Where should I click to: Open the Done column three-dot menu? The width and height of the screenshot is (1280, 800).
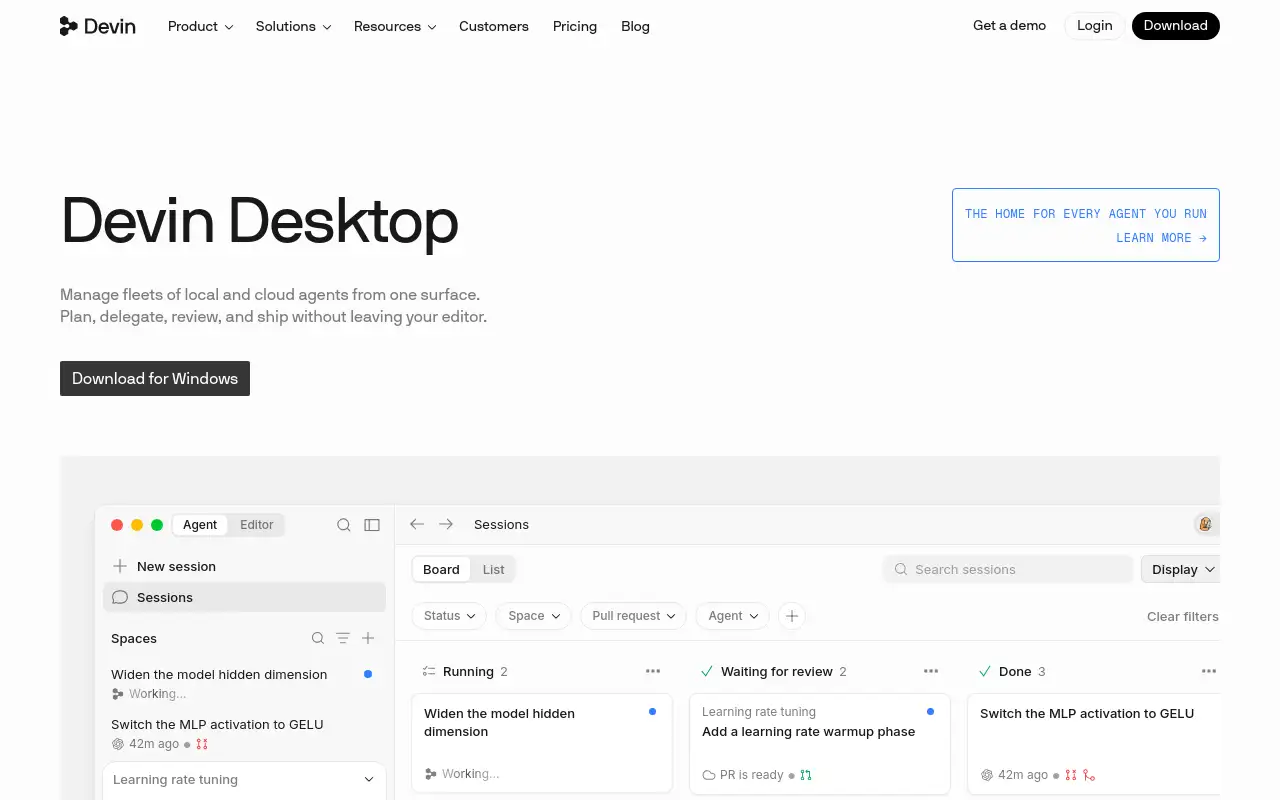[x=1209, y=671]
